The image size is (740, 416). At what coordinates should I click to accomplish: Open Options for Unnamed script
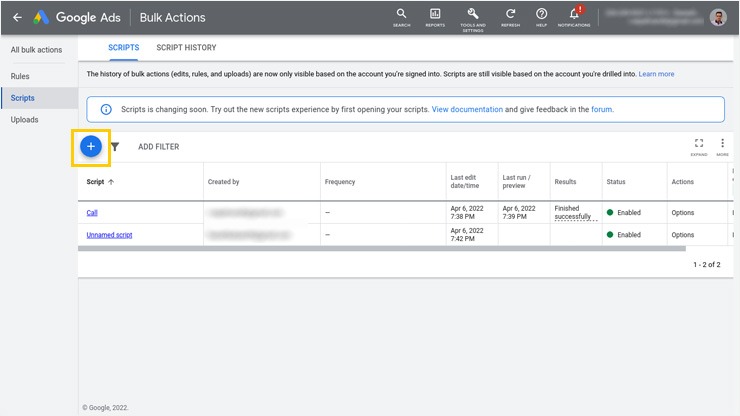pos(682,235)
